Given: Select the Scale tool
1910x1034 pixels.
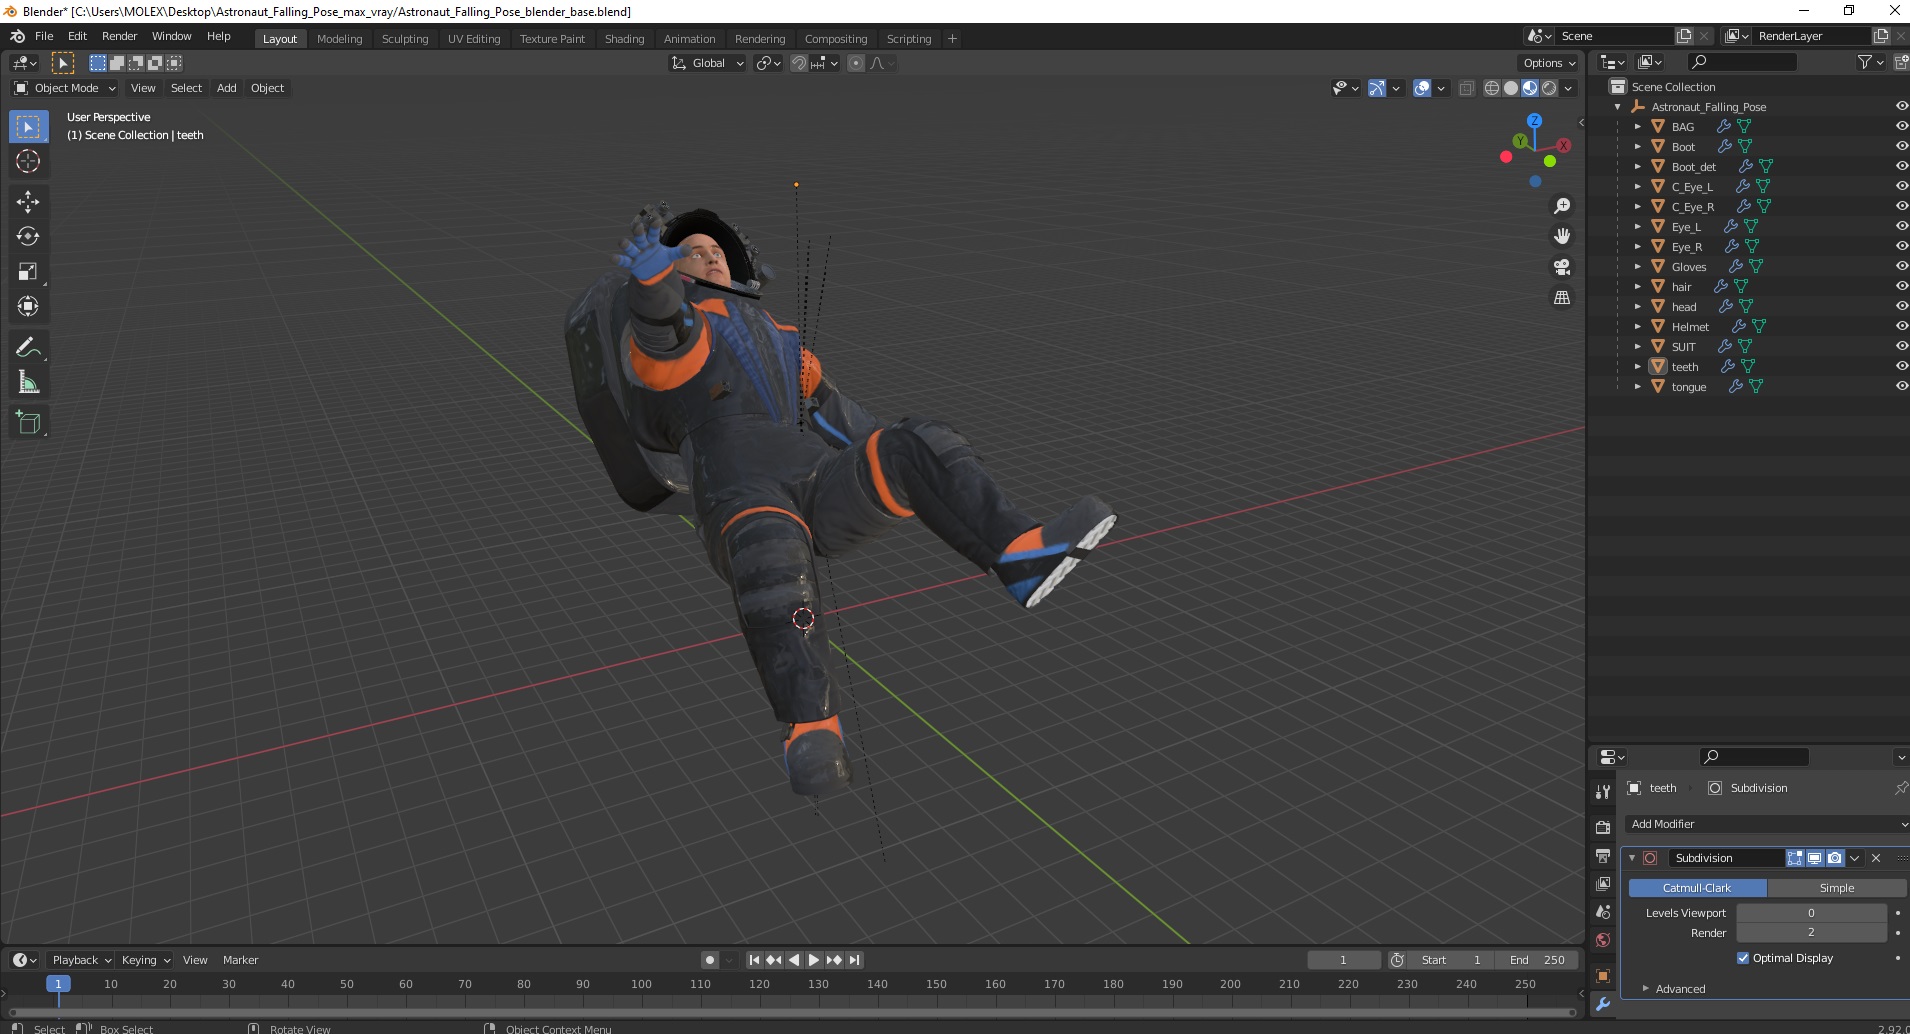Looking at the screenshot, I should pos(28,271).
